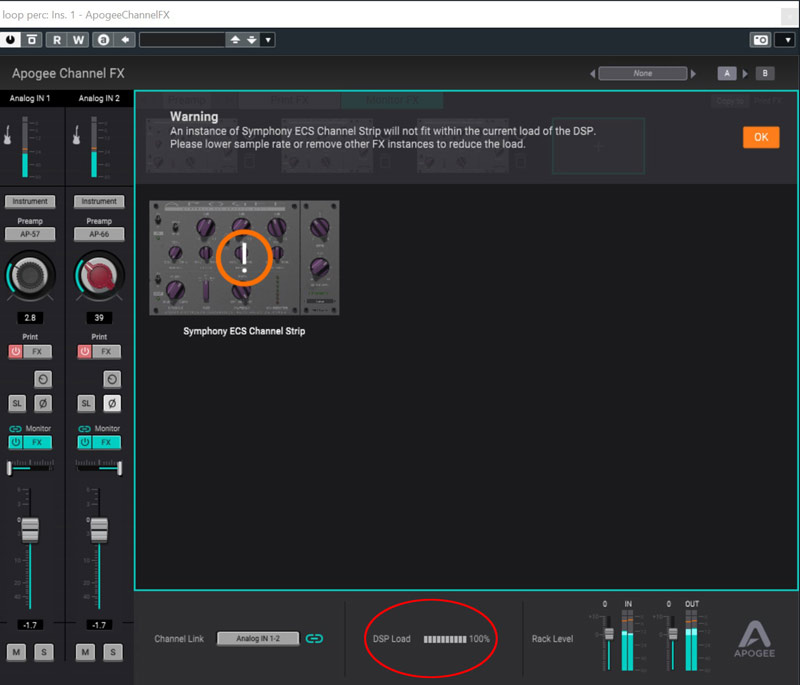This screenshot has width=800, height=685.
Task: Open the AP-57 preamp selector
Action: [x=30, y=234]
